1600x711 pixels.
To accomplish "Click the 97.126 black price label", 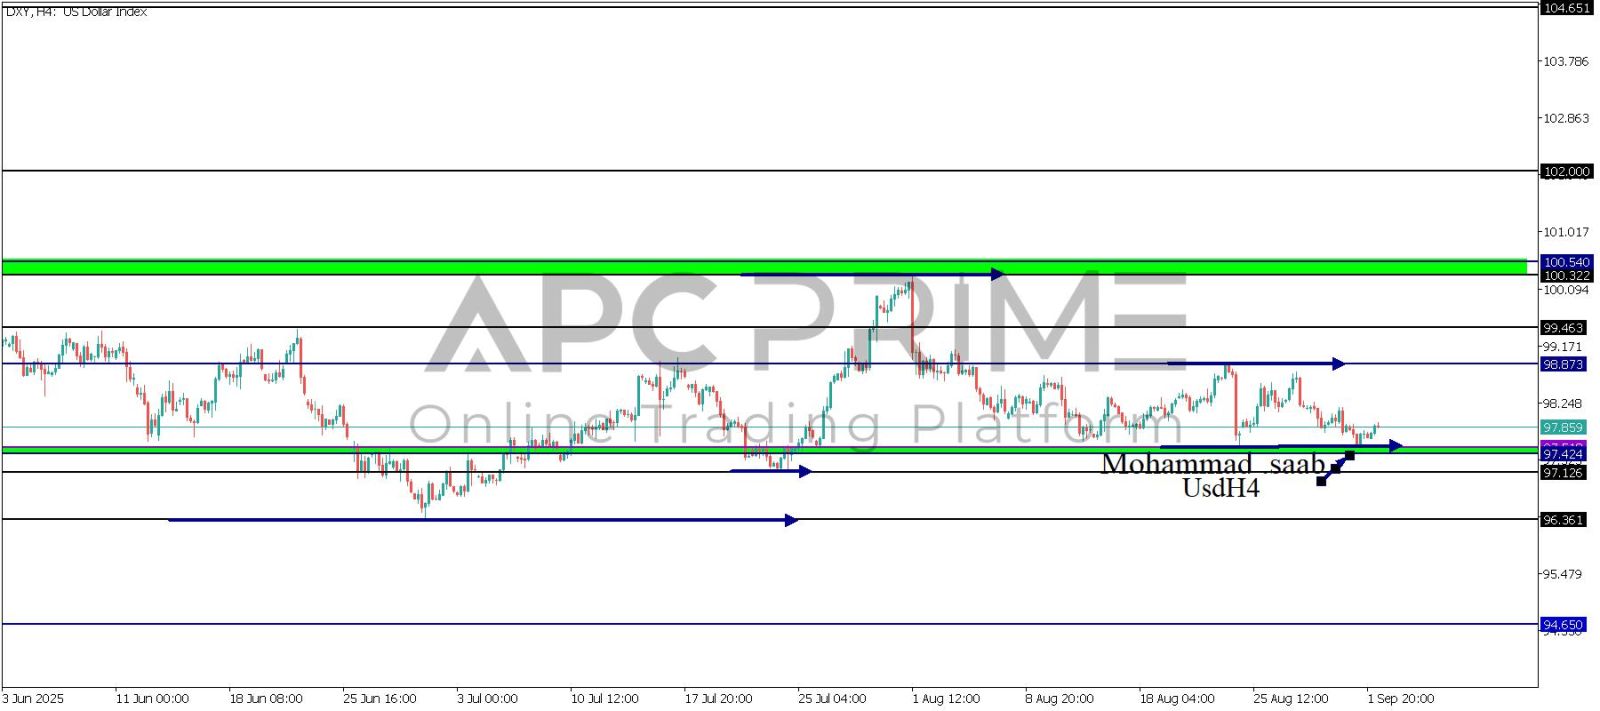I will coord(1563,472).
